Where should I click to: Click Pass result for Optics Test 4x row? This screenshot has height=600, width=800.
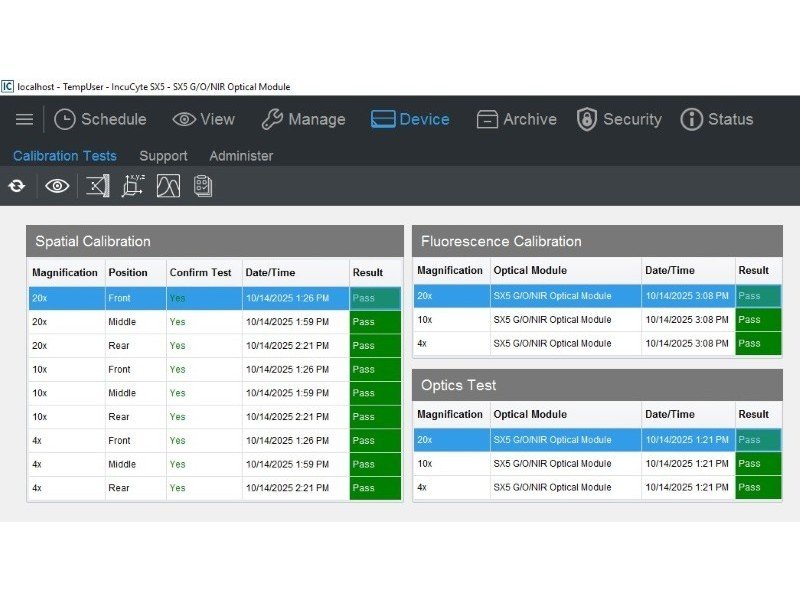[758, 487]
